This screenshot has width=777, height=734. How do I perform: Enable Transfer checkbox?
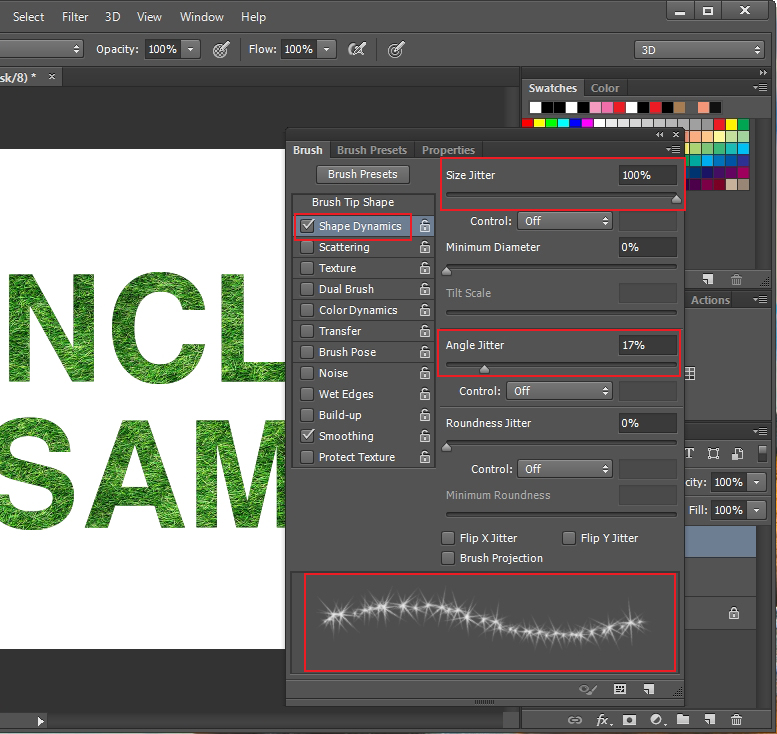tap(307, 331)
